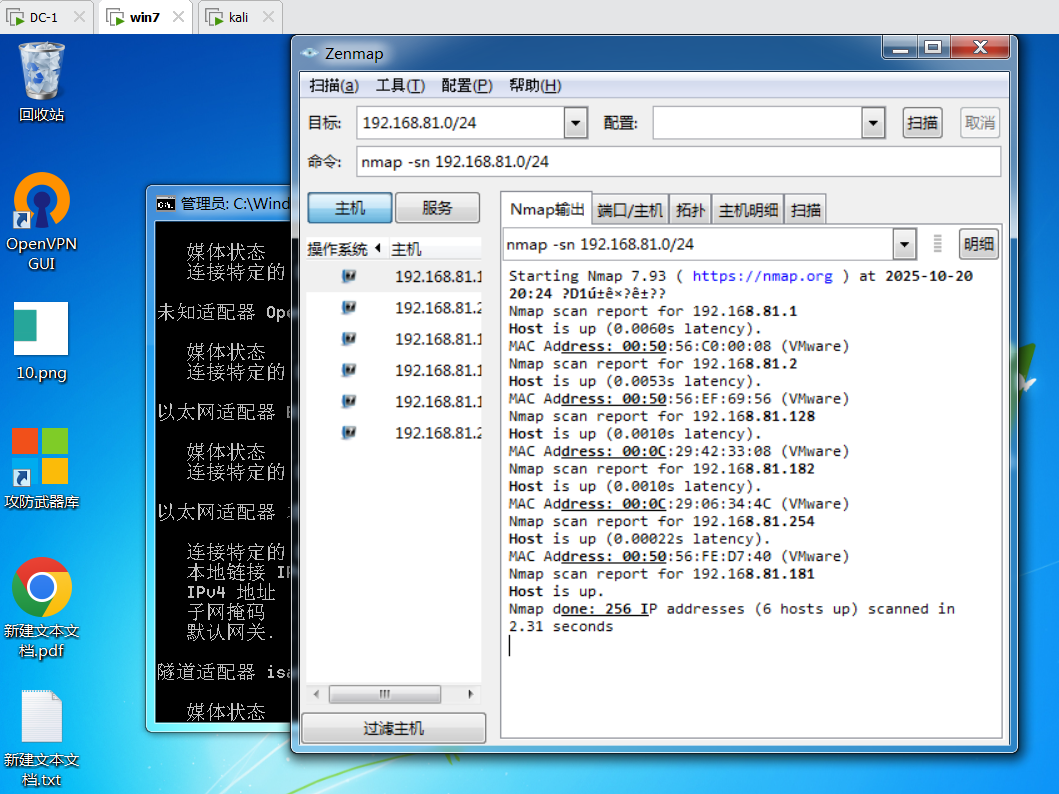This screenshot has width=1059, height=794.
Task: Switch to the 主机明细 tab
Action: click(x=748, y=211)
